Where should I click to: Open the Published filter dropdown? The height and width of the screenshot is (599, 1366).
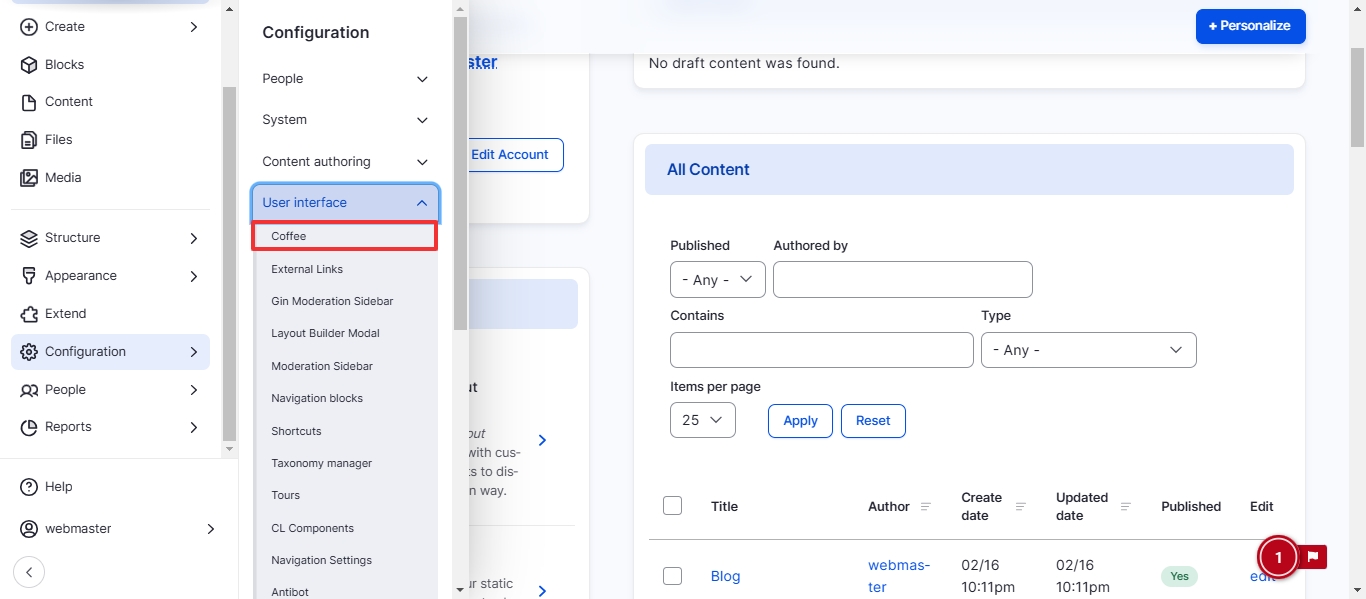point(717,280)
